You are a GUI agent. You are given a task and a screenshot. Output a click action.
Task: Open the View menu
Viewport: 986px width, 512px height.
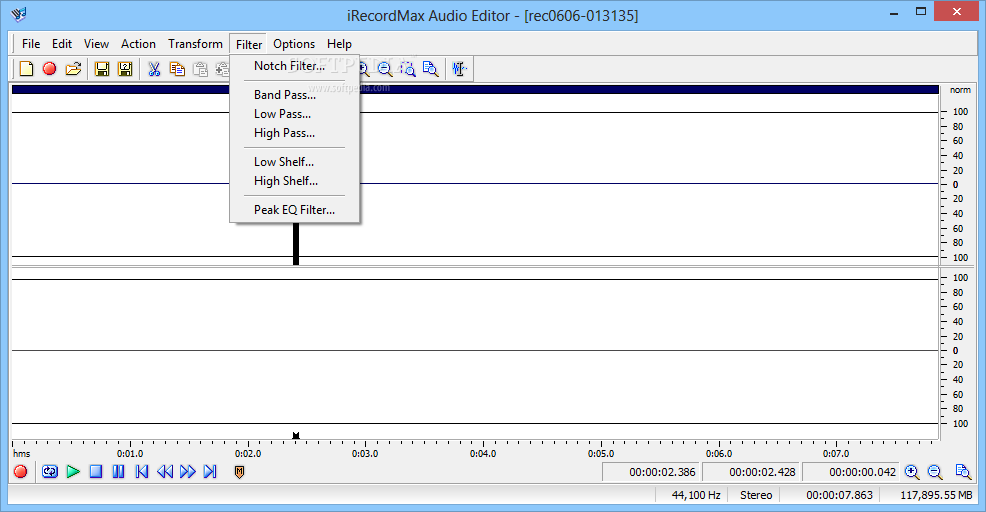coord(96,43)
